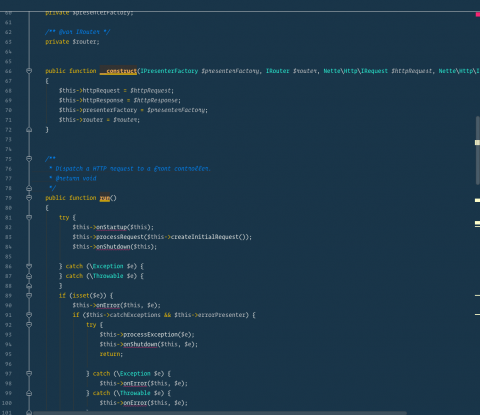The width and height of the screenshot is (480, 415).
Task: Jump to the warning stripe mark beside line 79
Action: 477,200
